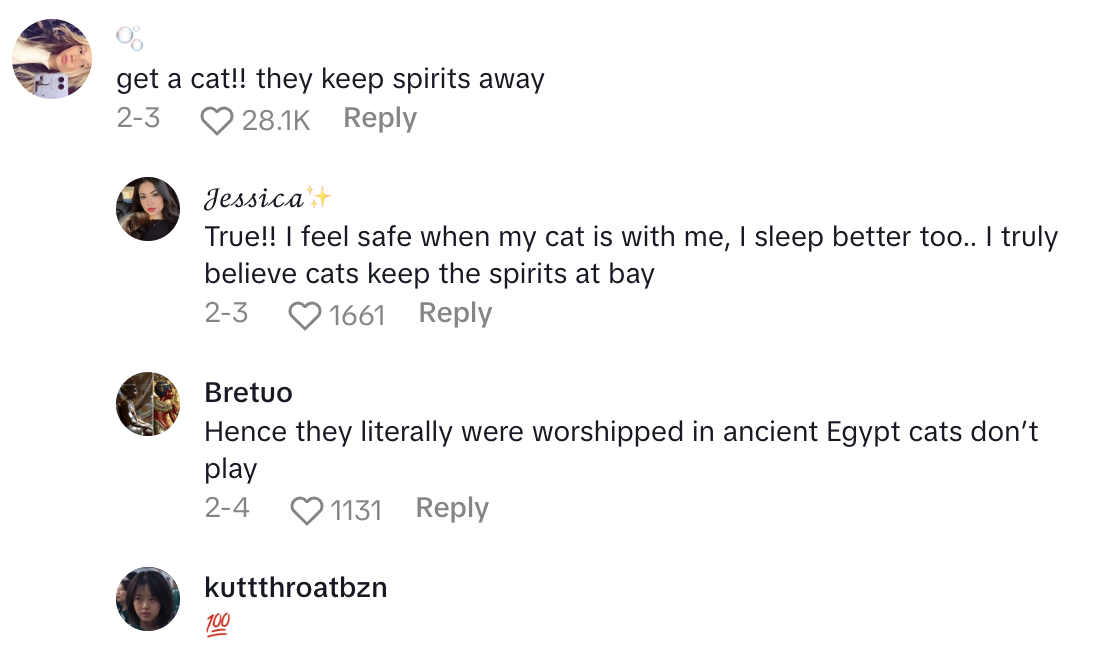
Task: Select the 2-3 date under the top comment
Action: click(140, 118)
